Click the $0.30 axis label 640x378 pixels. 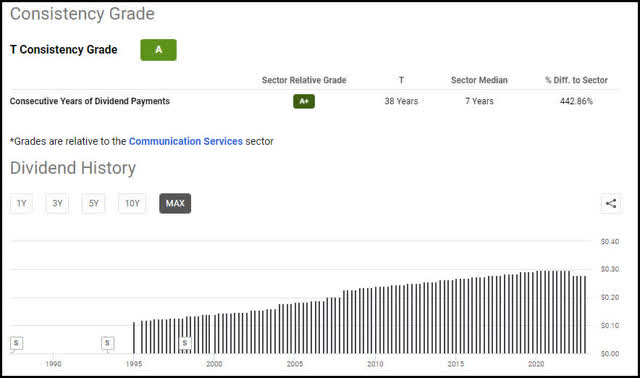[610, 269]
